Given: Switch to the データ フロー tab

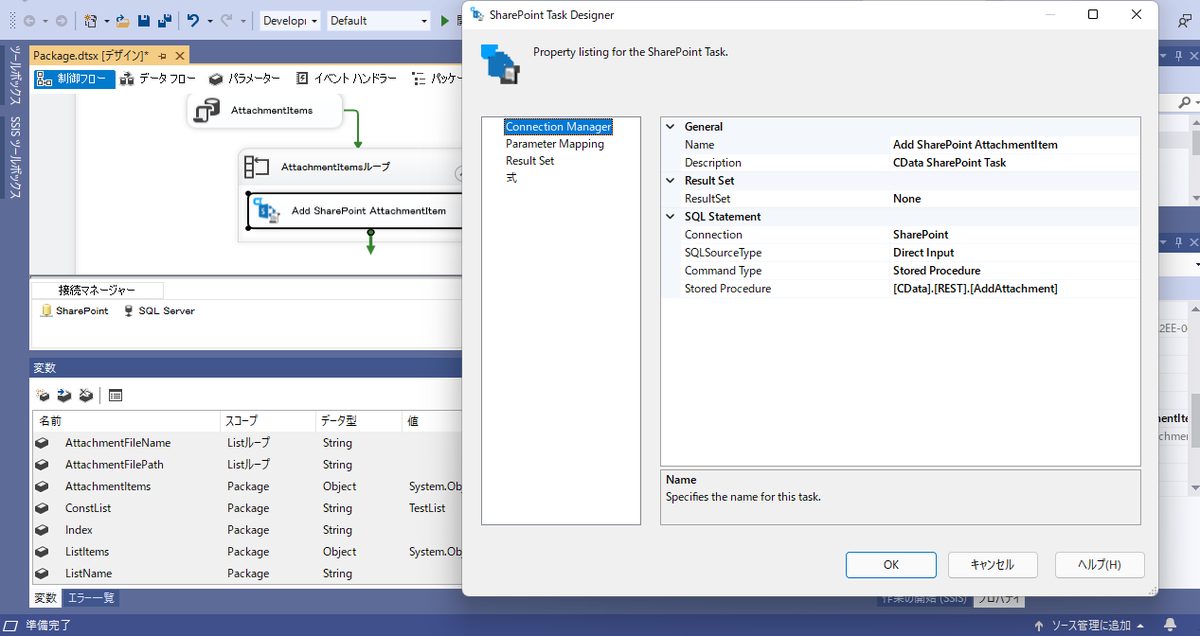Looking at the screenshot, I should tap(157, 79).
